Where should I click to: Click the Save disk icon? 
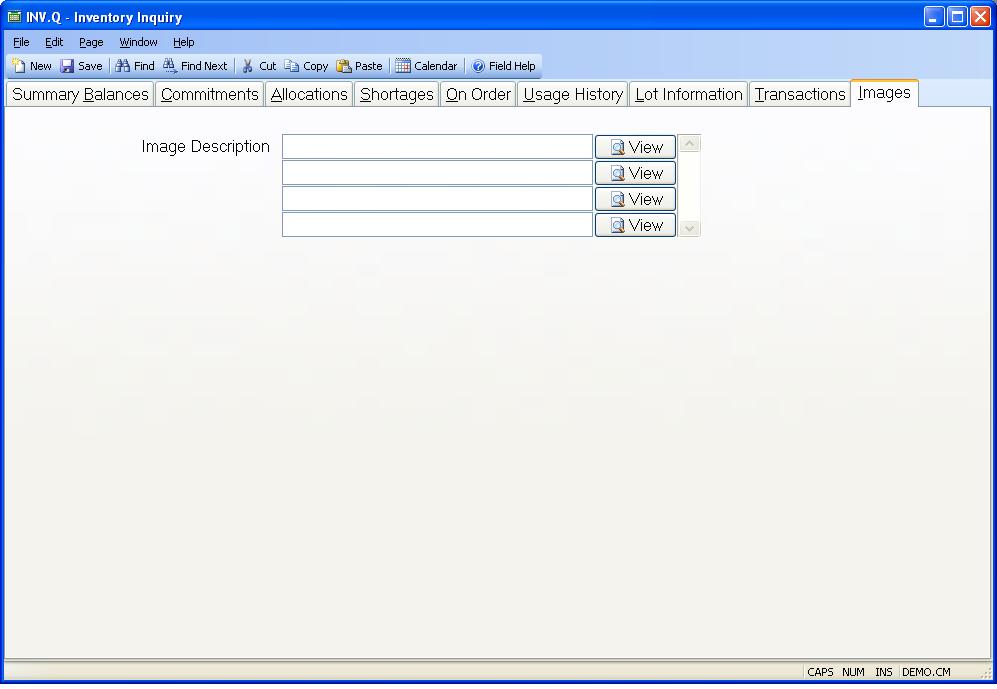coord(67,66)
